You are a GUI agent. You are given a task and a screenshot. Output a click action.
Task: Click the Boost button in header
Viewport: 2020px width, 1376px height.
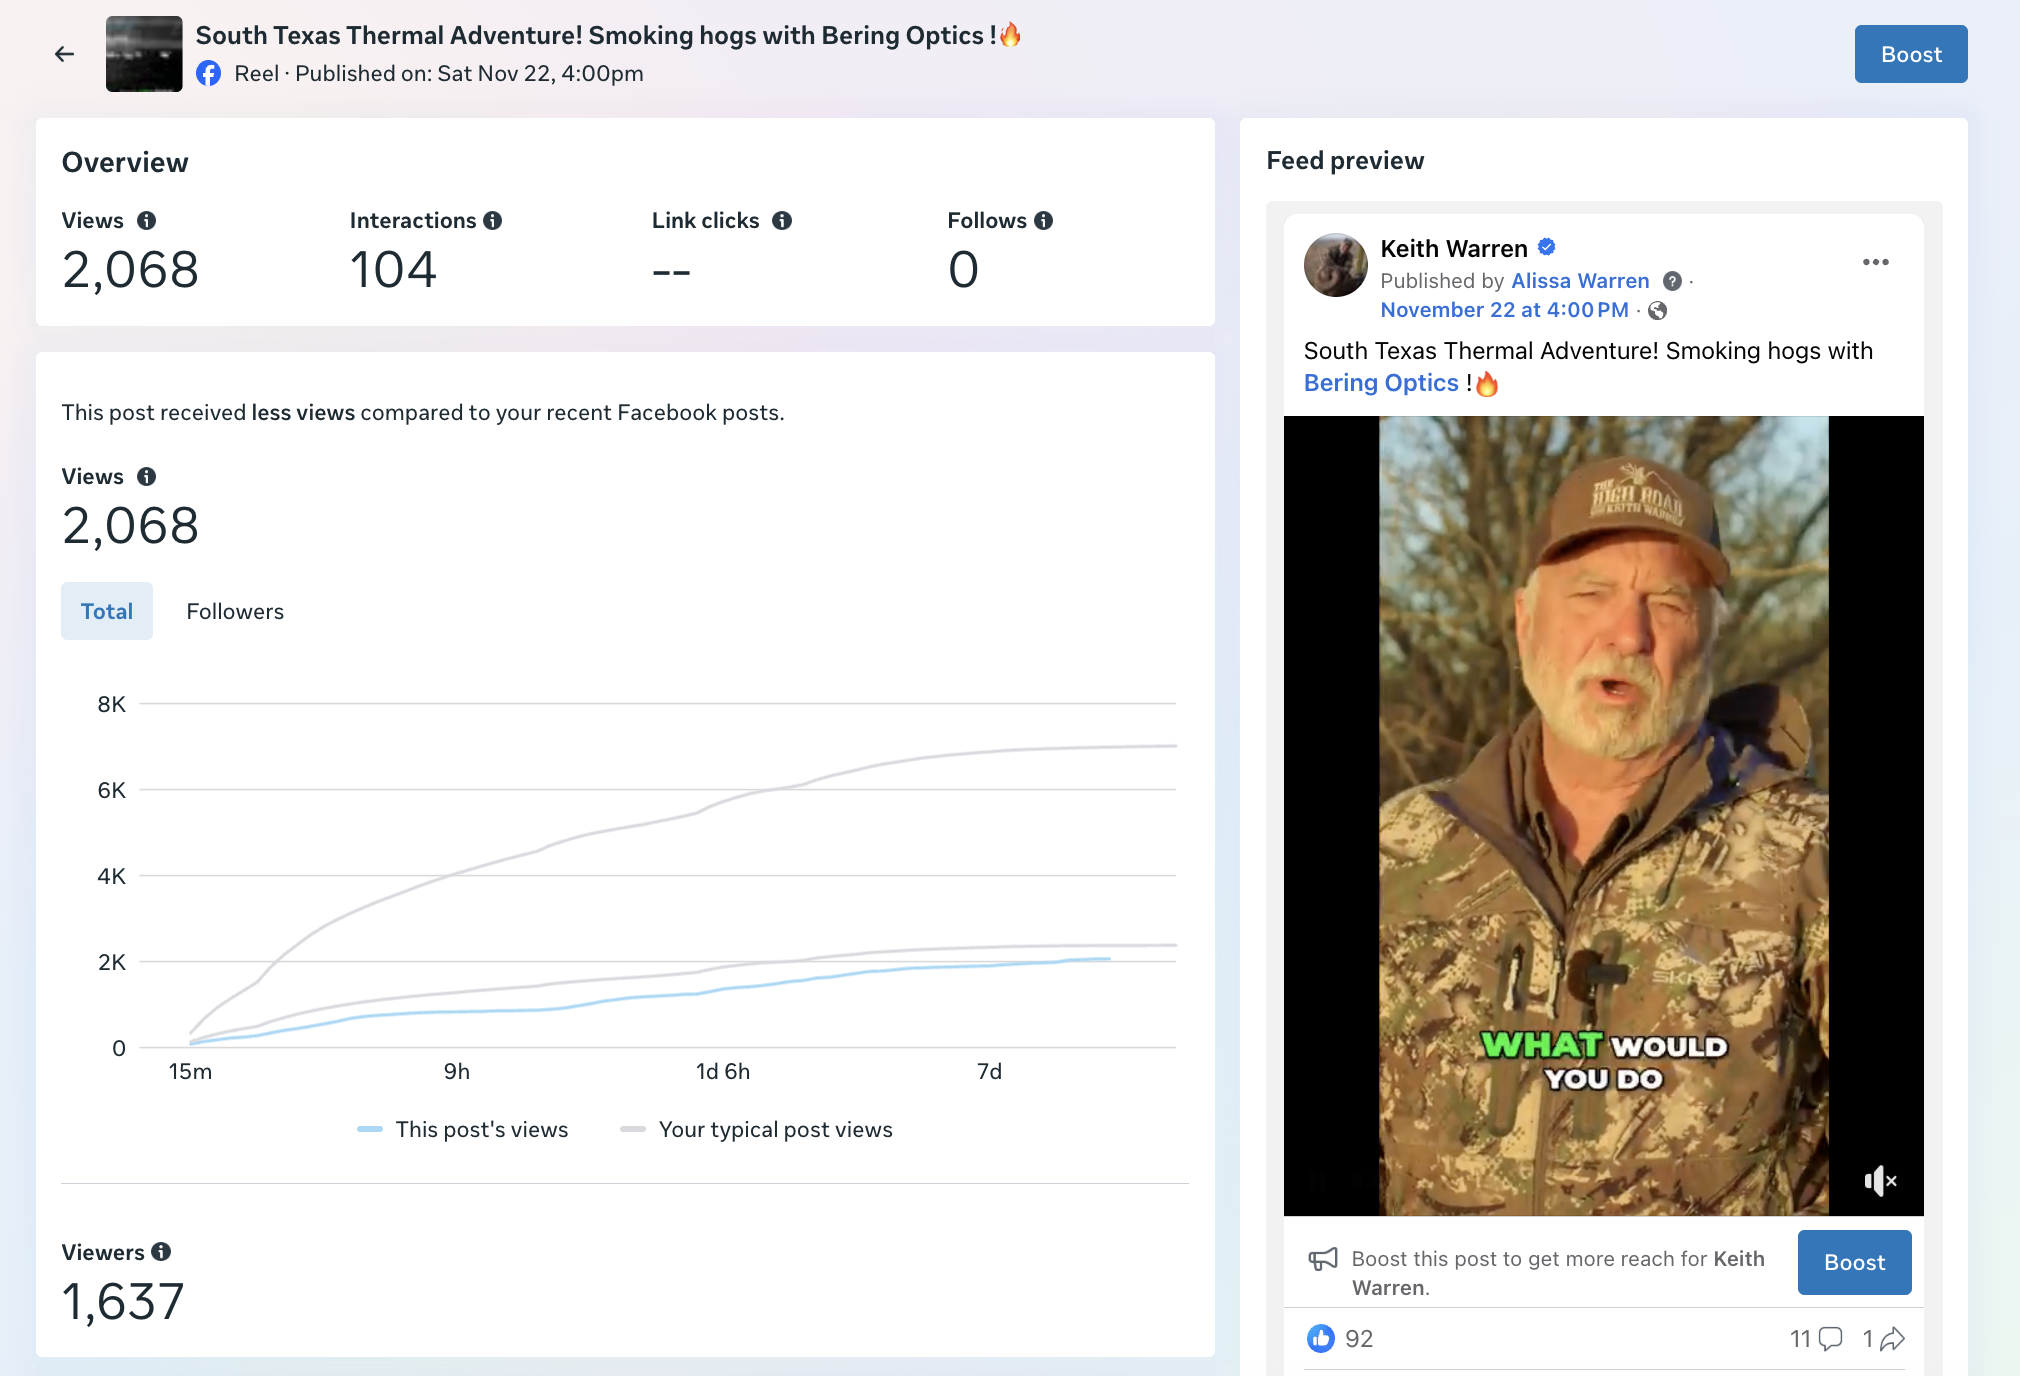(x=1910, y=54)
